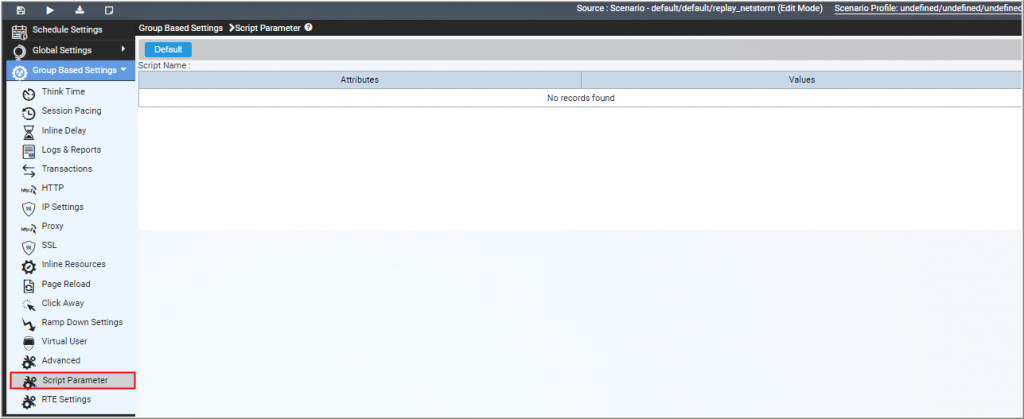Click the Transactions arrows icon
The image size is (1024, 419).
pyautogui.click(x=28, y=170)
